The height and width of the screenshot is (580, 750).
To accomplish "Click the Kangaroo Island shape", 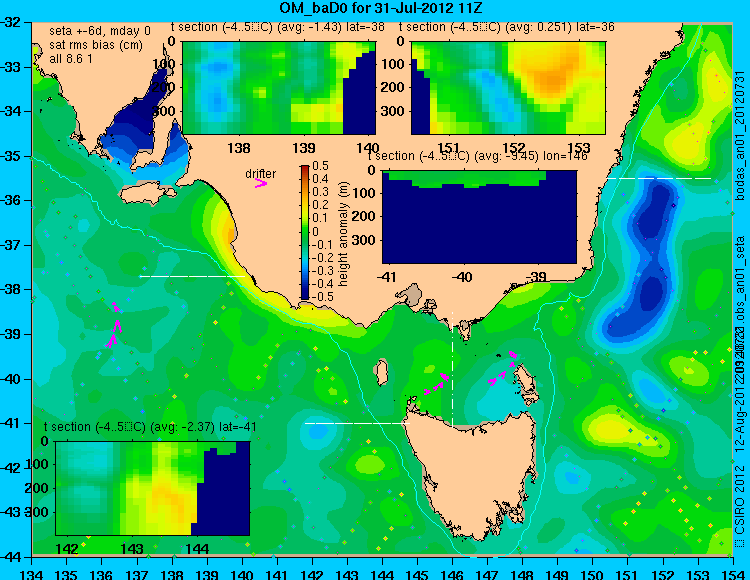I will [147, 195].
